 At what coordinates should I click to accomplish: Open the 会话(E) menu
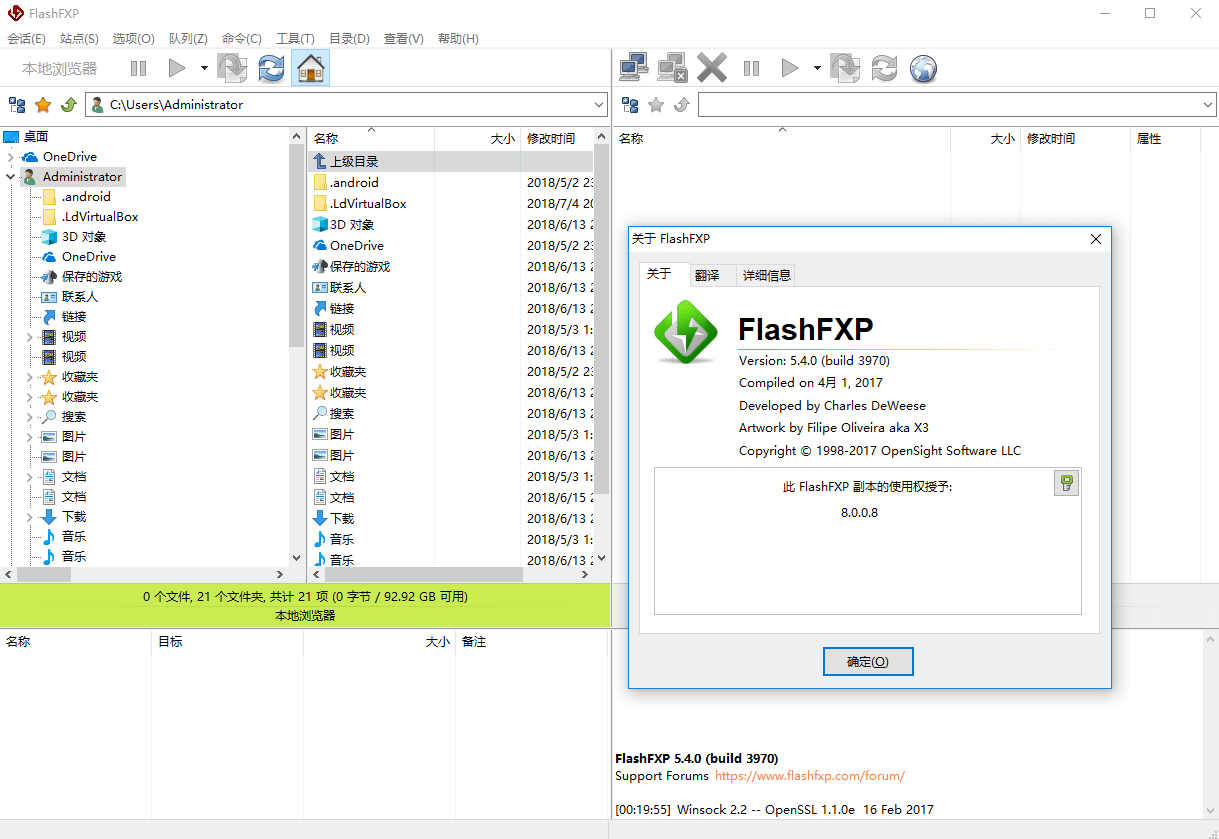pos(26,39)
